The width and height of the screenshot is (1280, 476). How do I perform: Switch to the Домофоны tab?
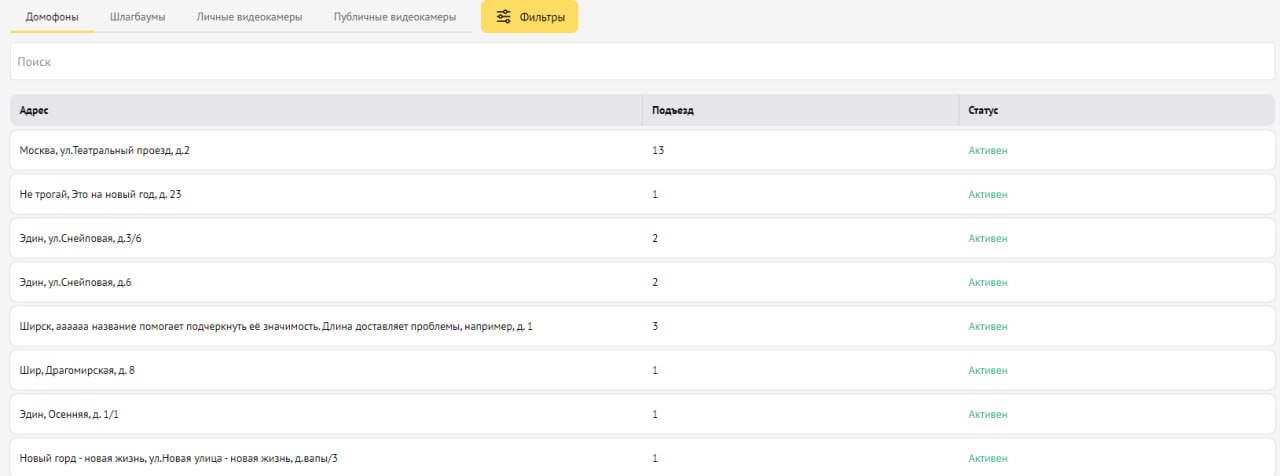point(52,17)
